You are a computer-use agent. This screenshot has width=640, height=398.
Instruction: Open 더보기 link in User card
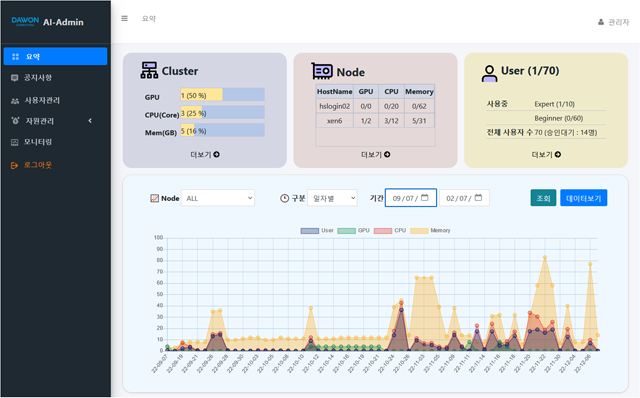[x=546, y=154]
